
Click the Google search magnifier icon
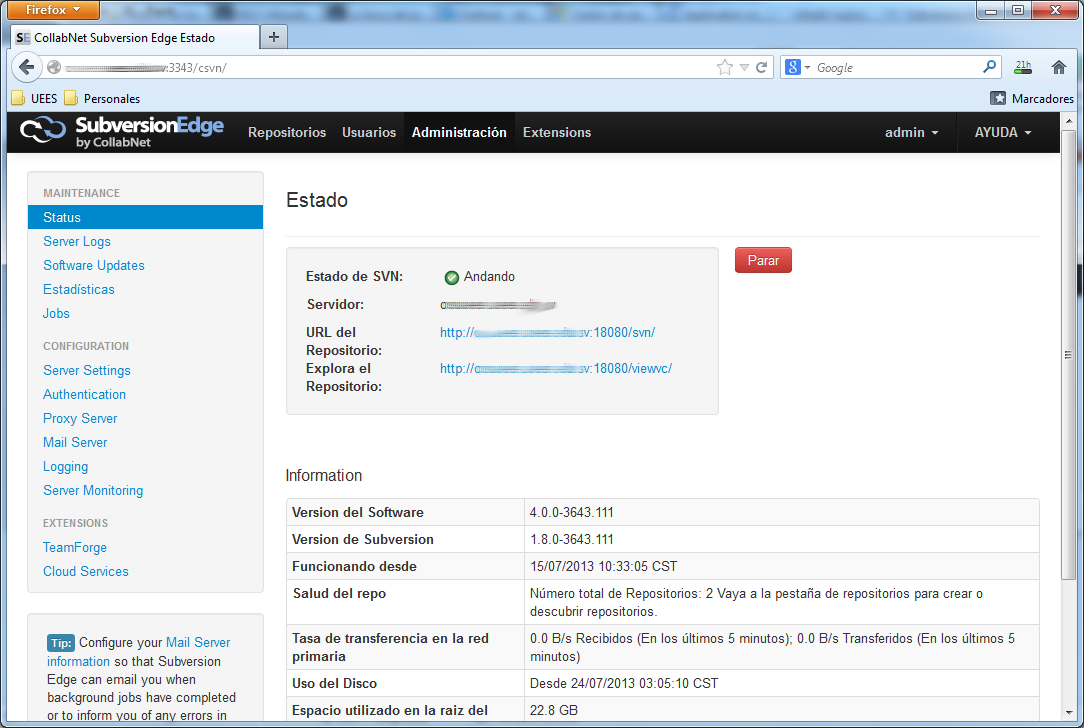[989, 67]
